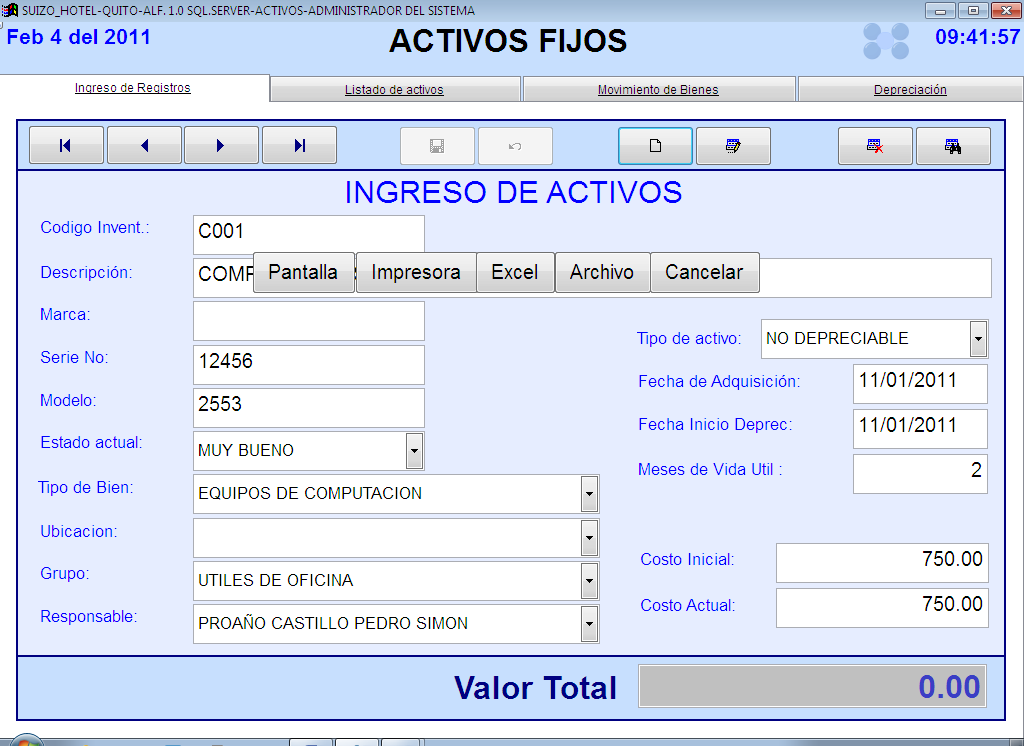Click the new blank record icon
This screenshot has height=746, width=1024.
tap(655, 146)
